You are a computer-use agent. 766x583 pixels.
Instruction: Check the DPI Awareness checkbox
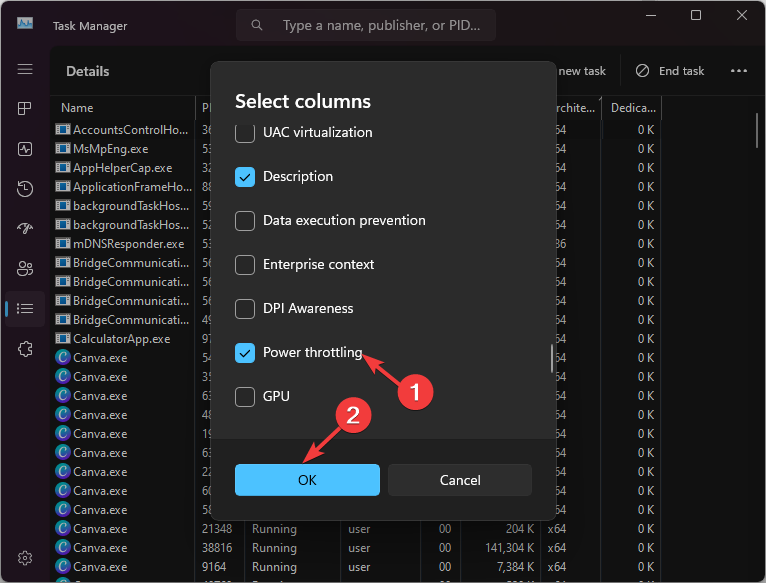coord(245,308)
